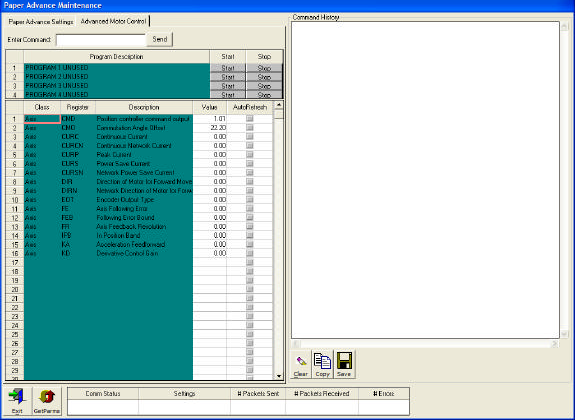Image resolution: width=575 pixels, height=420 pixels.
Task: Click the Value column header
Action: [210, 107]
